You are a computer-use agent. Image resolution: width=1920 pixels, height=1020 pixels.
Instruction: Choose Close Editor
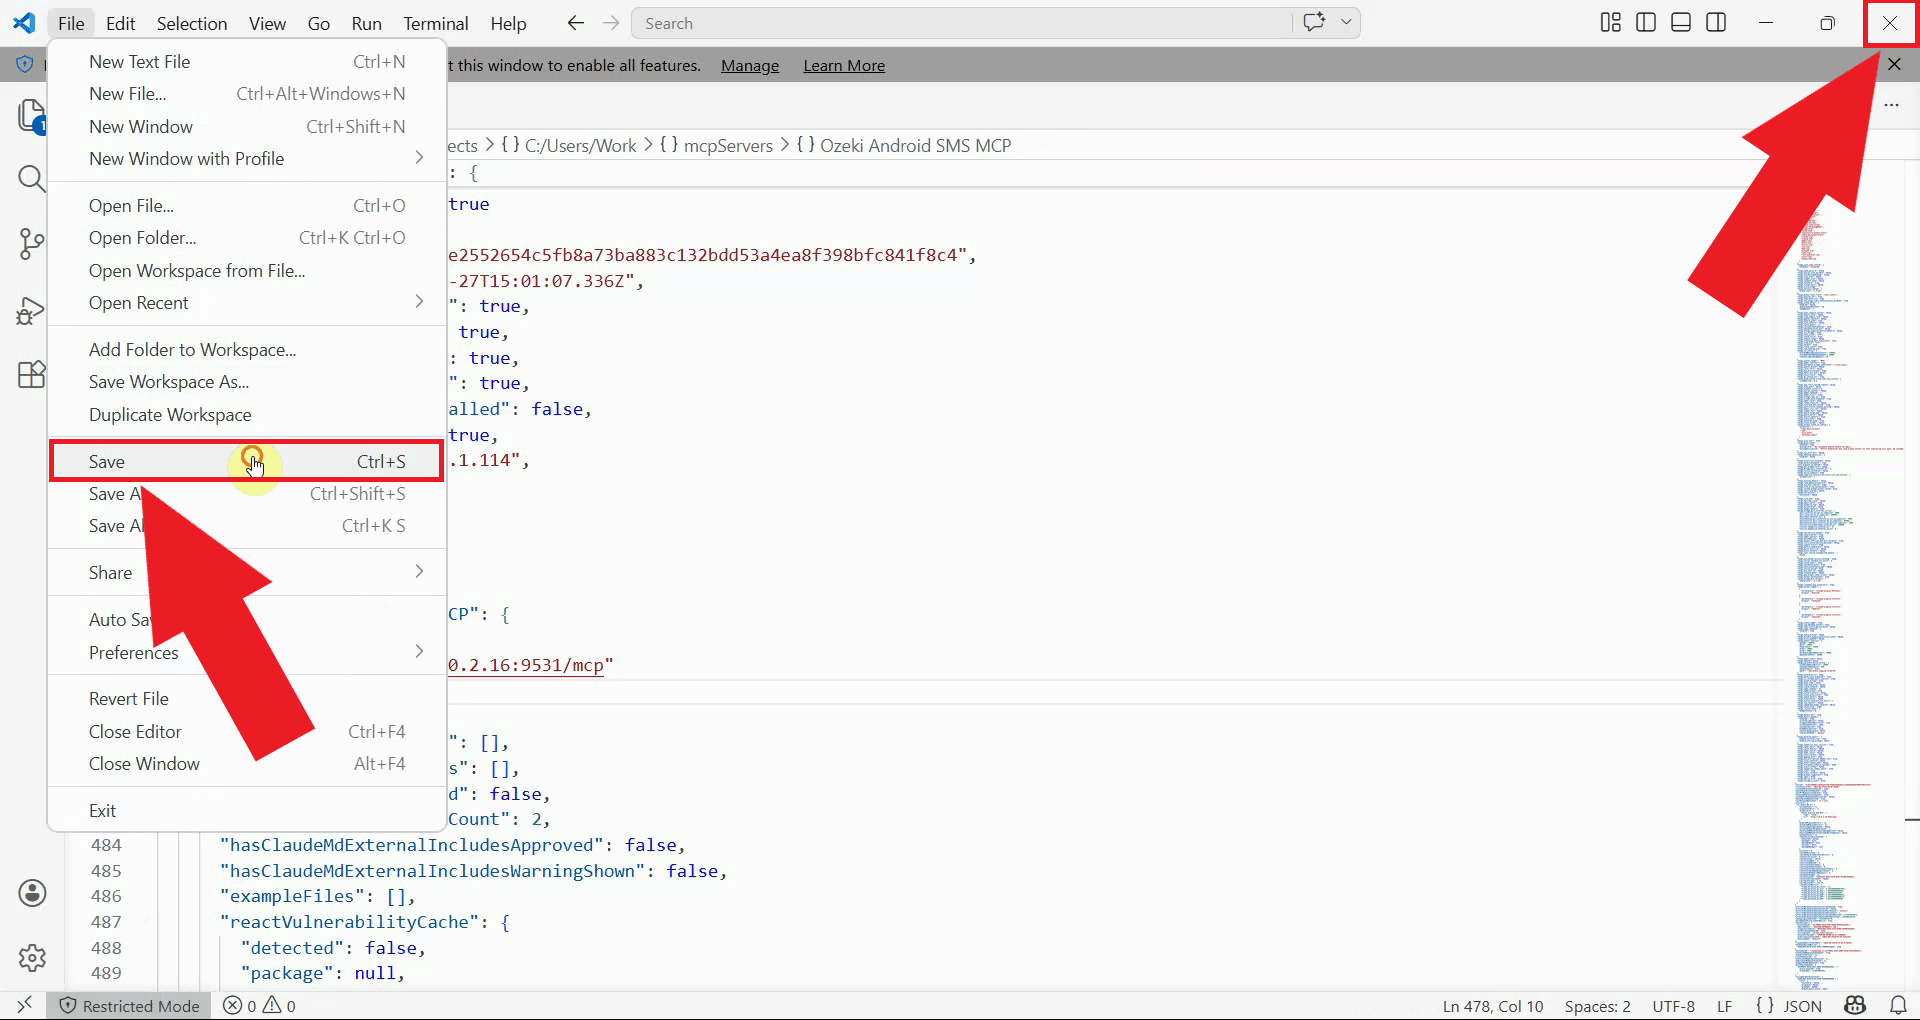(246, 732)
